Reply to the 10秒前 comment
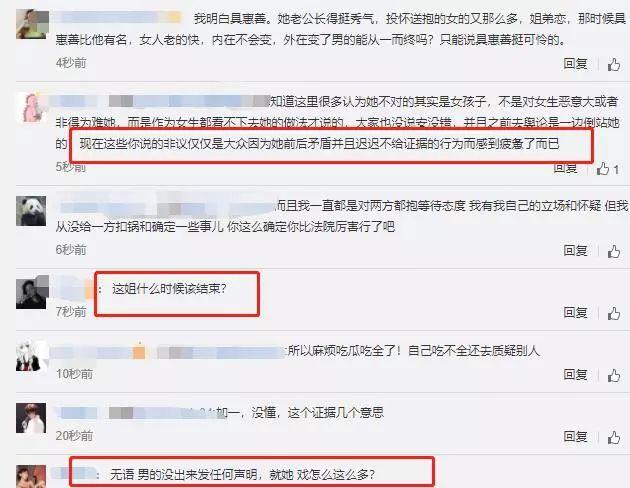The width and height of the screenshot is (630, 488). (575, 375)
